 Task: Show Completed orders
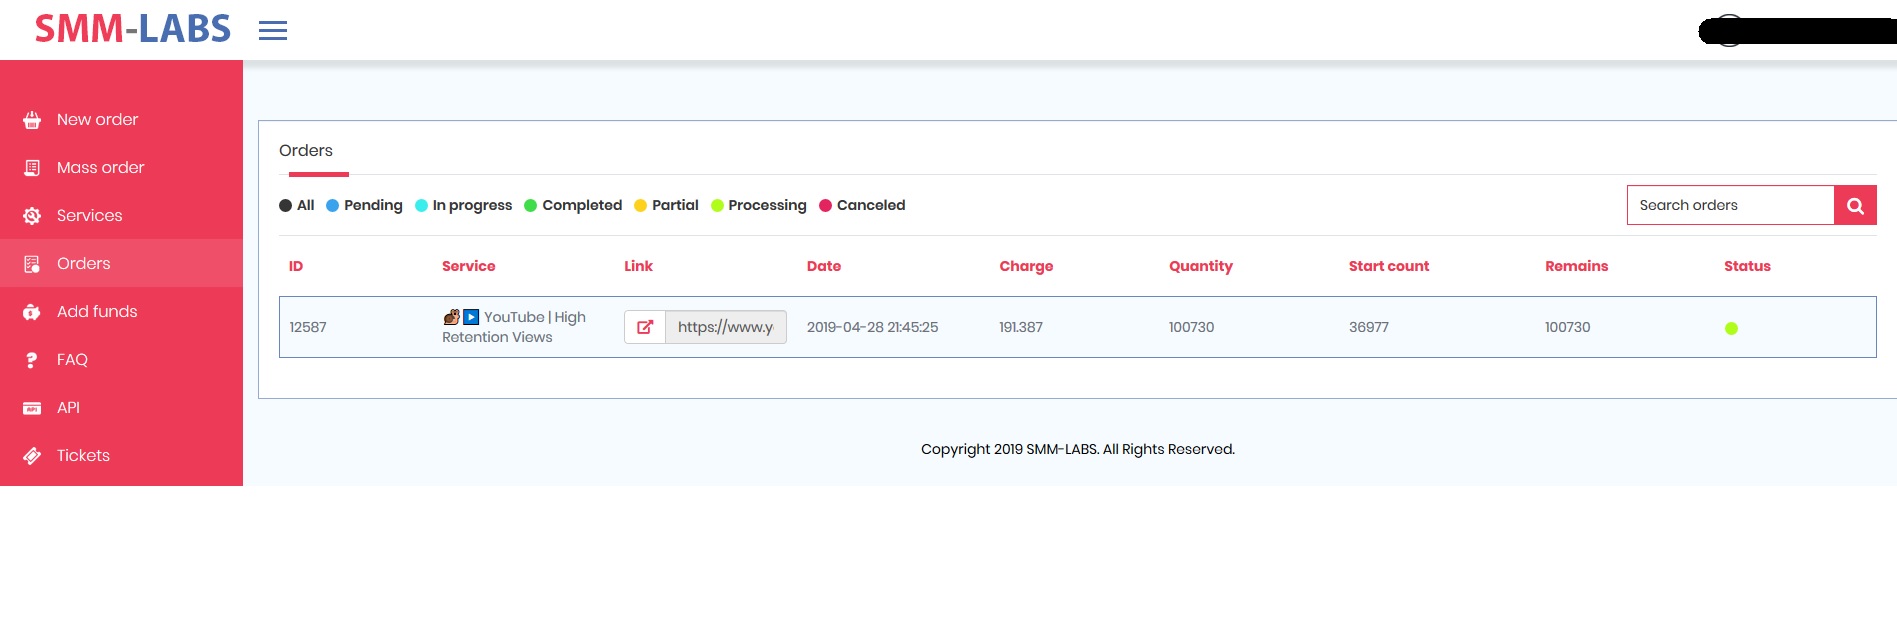point(573,205)
